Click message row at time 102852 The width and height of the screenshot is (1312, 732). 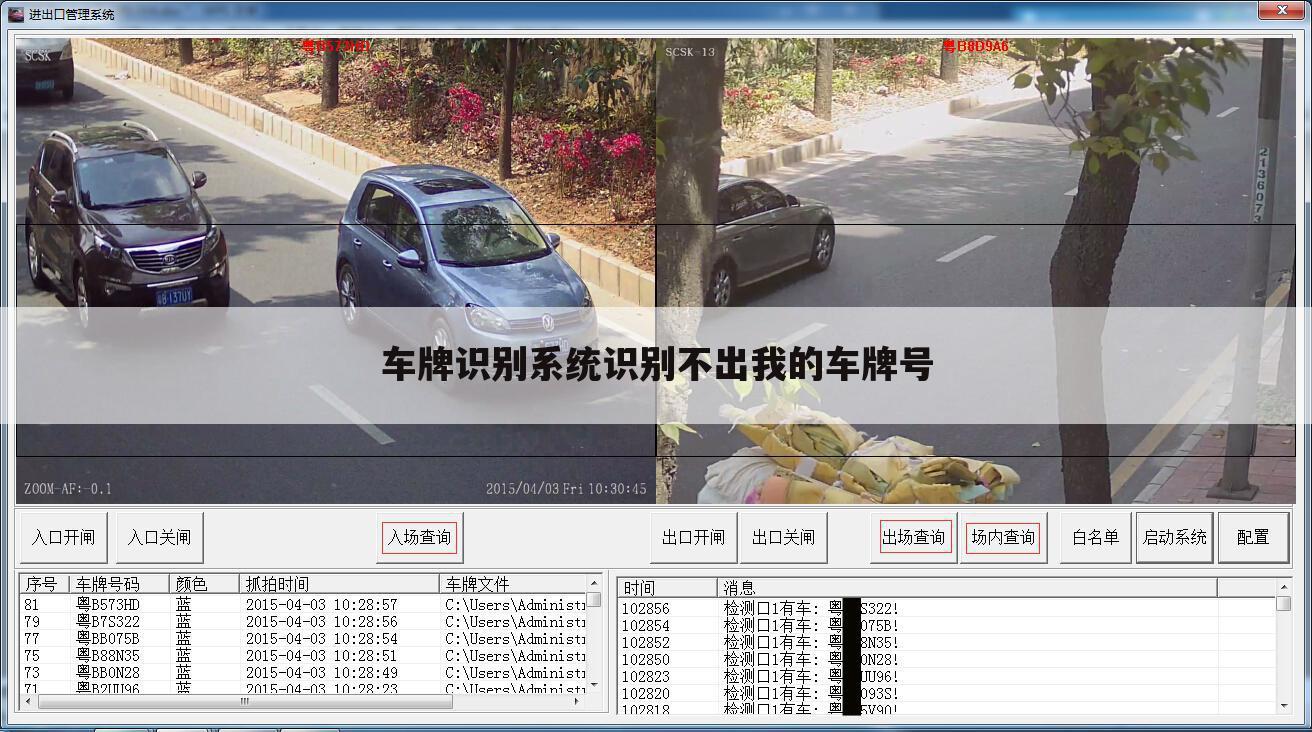[x=946, y=643]
